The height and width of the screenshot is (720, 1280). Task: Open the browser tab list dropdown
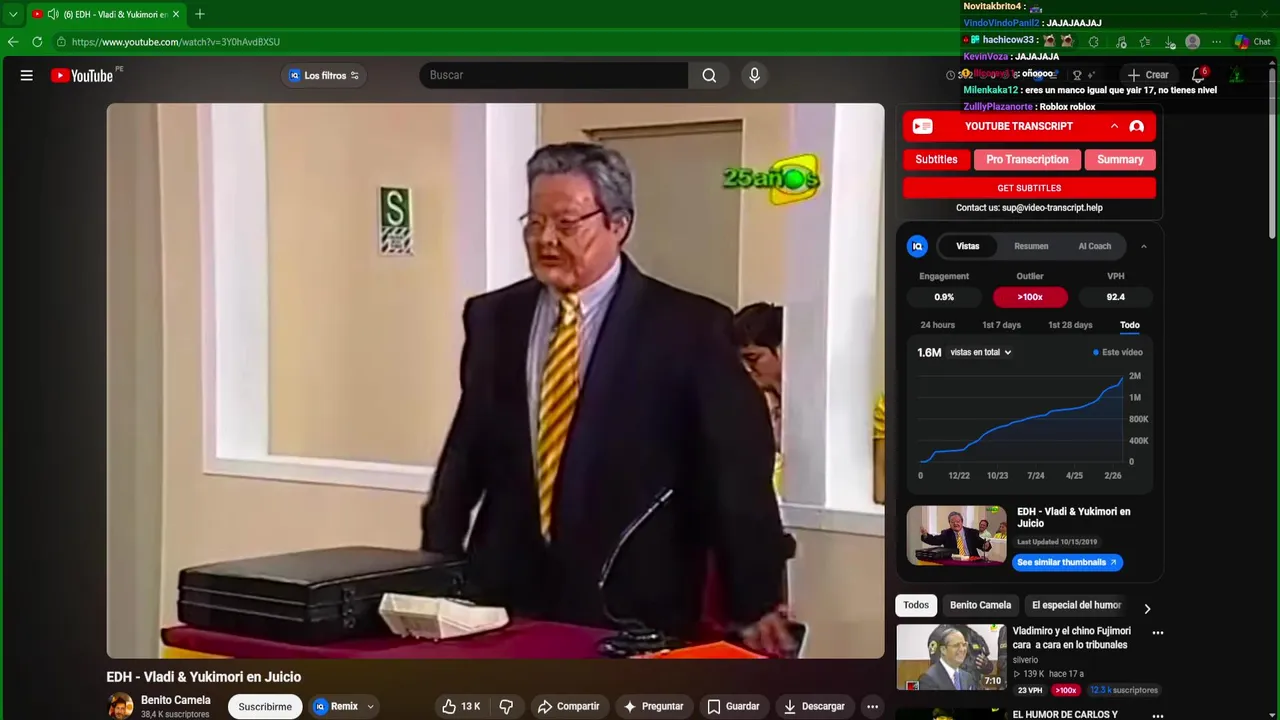click(x=13, y=14)
